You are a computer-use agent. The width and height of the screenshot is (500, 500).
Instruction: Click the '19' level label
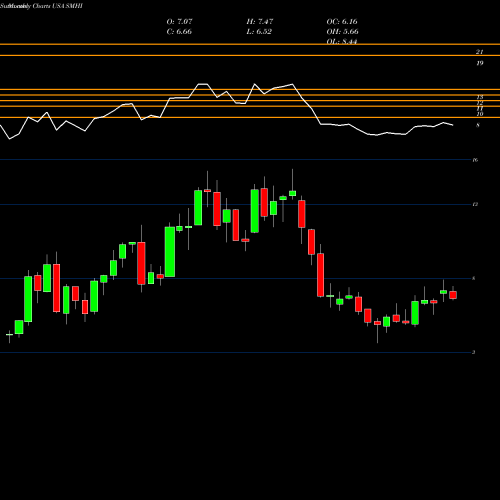(479, 63)
